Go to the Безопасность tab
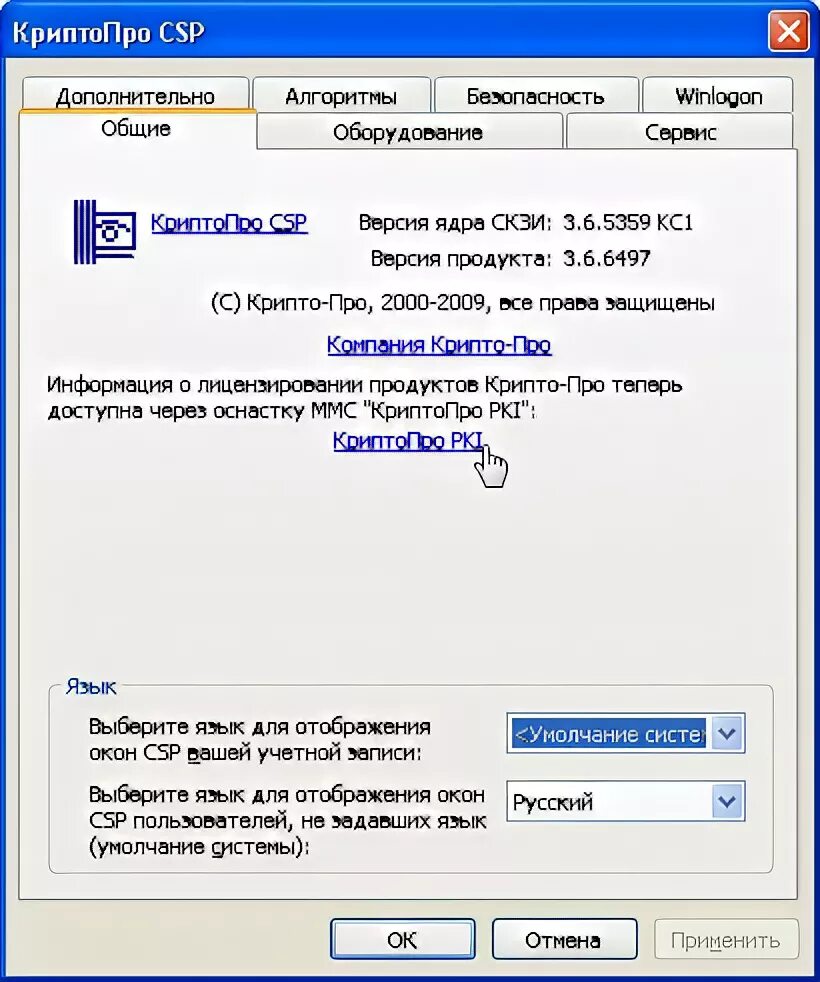This screenshot has height=982, width=820. point(536,96)
